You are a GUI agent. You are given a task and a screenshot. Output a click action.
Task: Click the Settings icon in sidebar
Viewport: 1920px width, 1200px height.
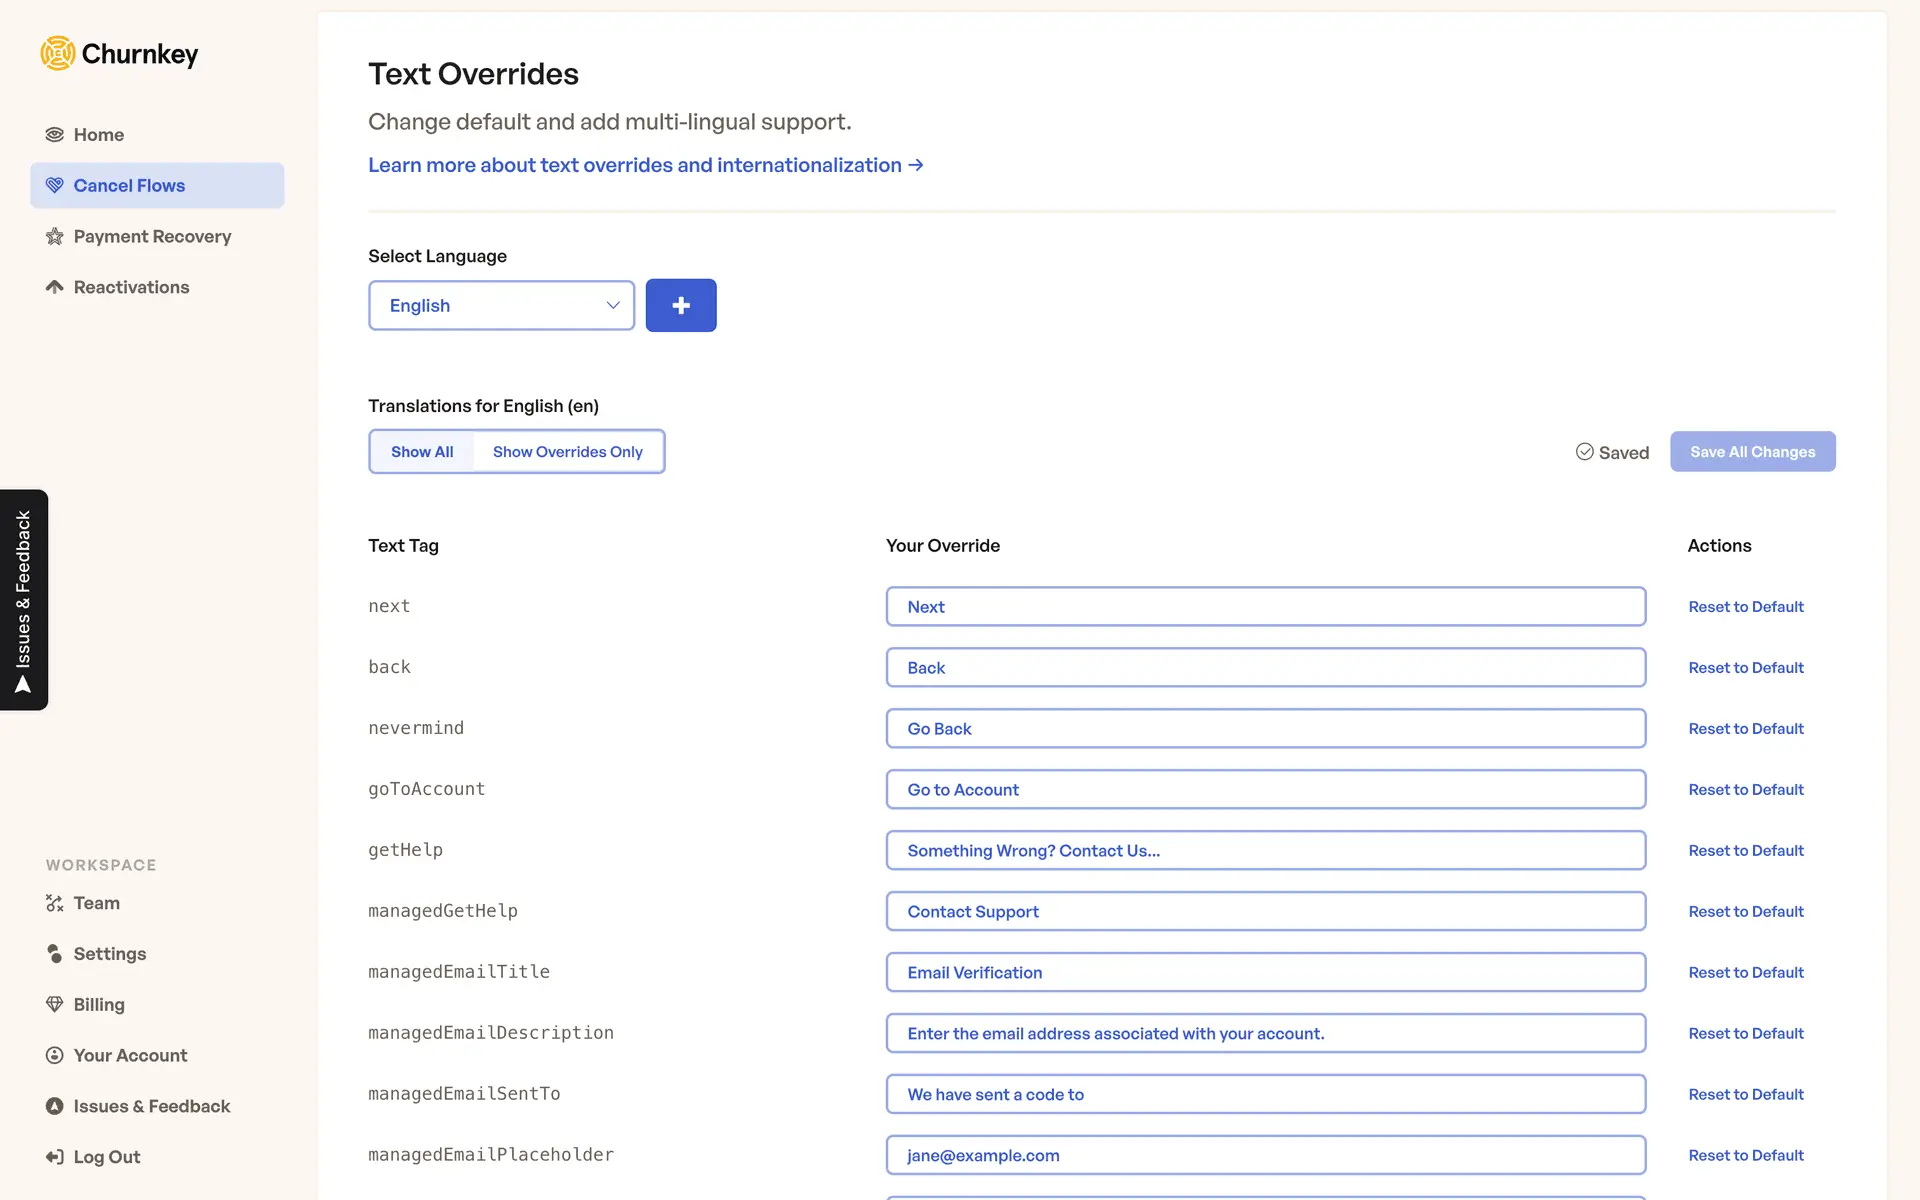tap(55, 954)
